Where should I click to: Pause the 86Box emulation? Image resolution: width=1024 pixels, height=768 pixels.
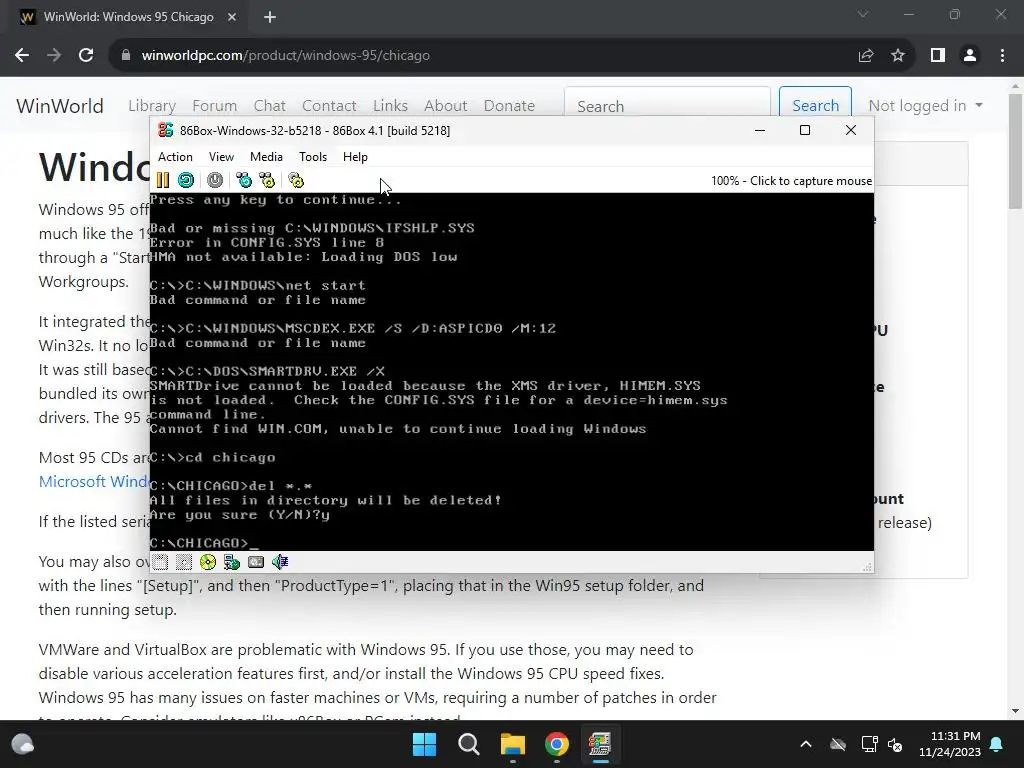163,180
